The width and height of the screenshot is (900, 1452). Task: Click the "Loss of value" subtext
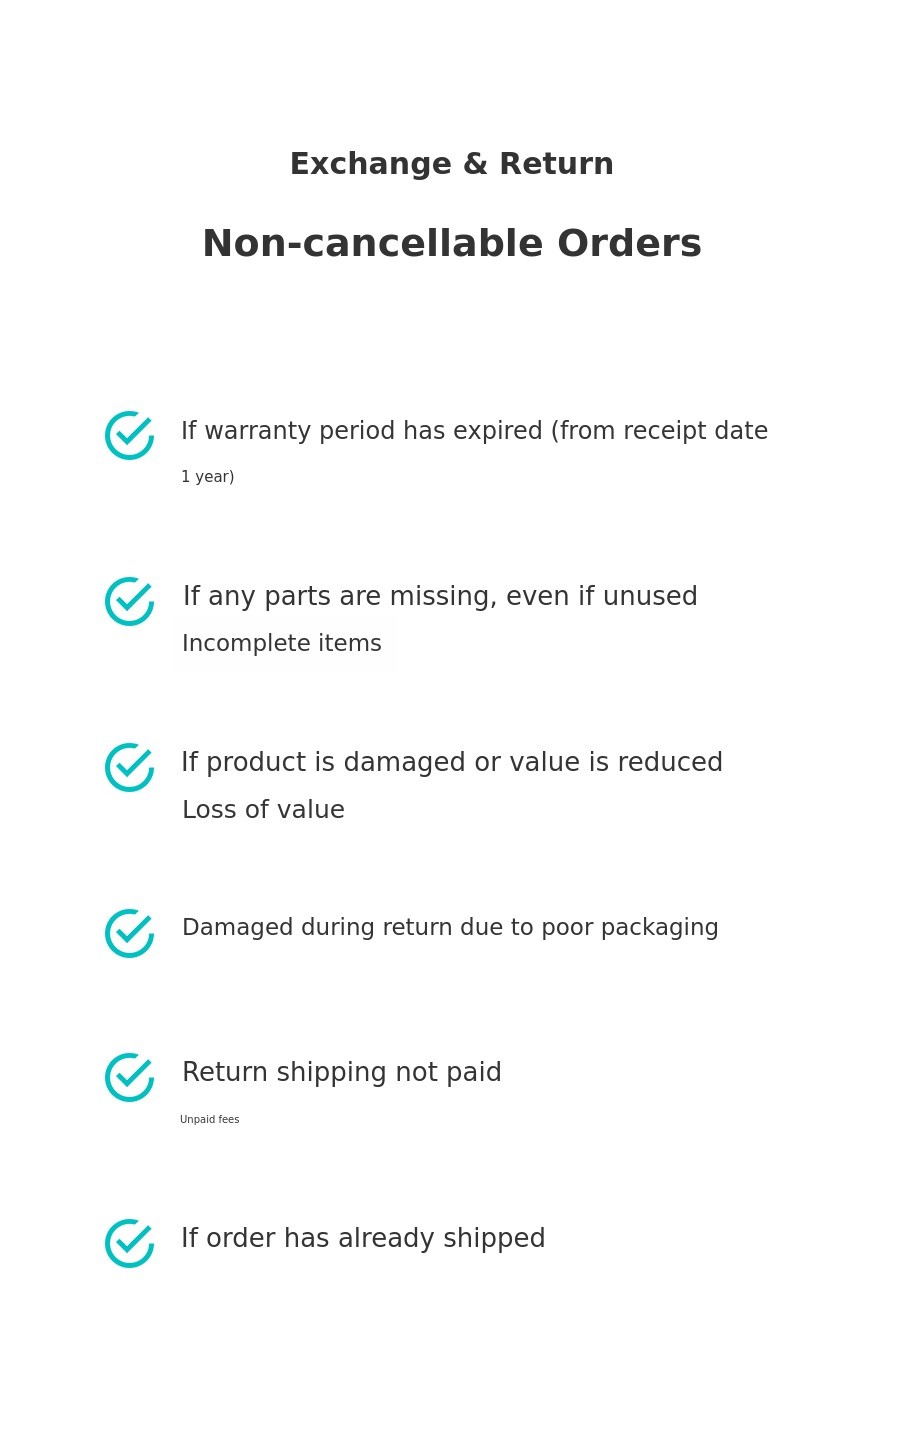coord(263,810)
